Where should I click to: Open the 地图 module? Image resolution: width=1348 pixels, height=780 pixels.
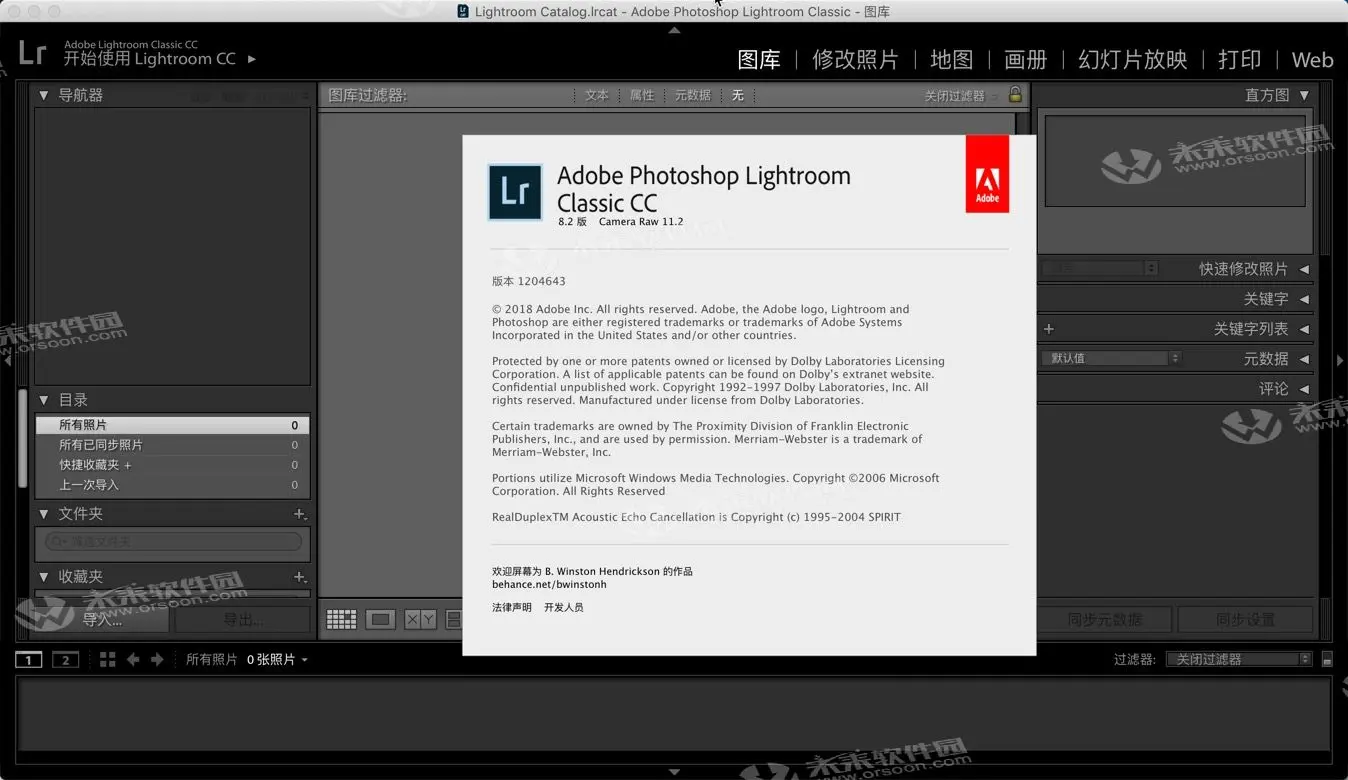(952, 60)
